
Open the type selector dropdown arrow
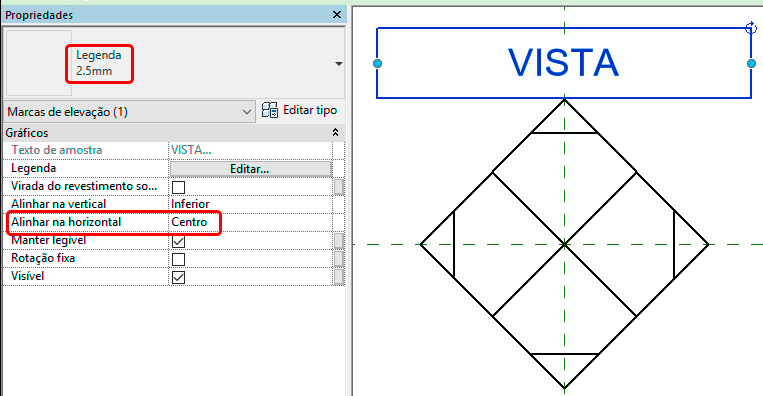339,64
